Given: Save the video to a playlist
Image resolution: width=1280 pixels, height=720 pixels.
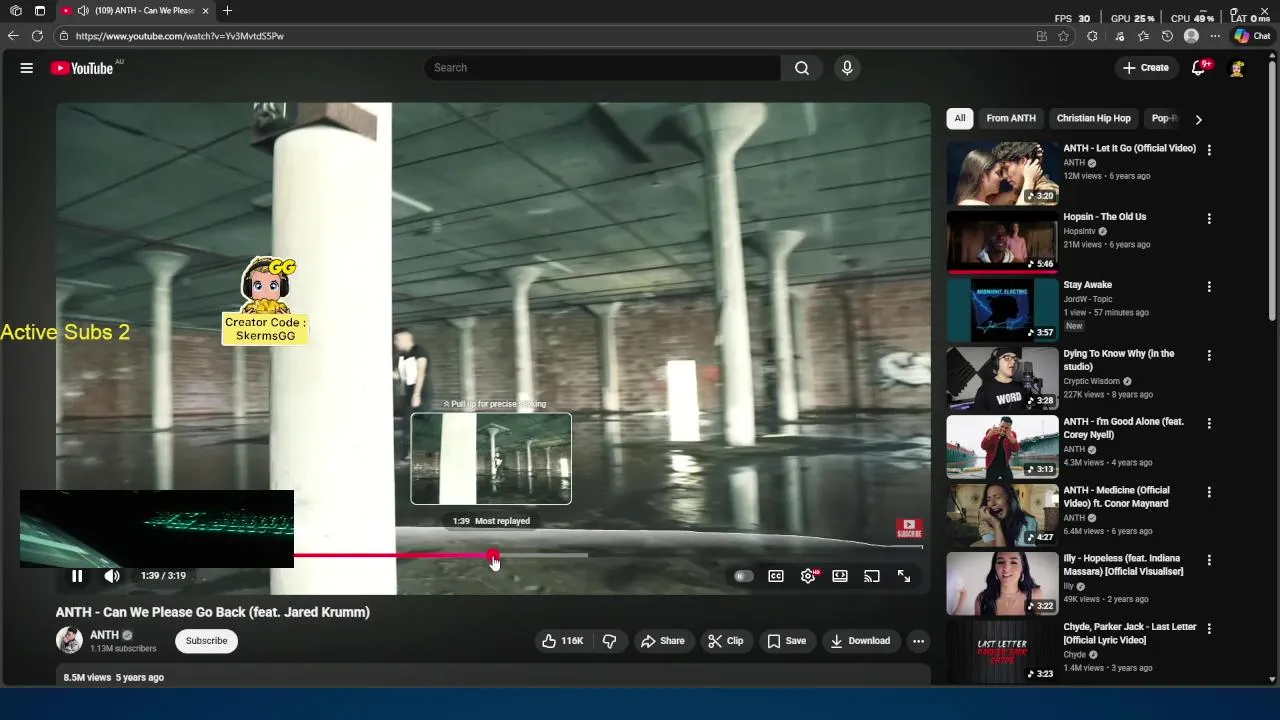Looking at the screenshot, I should [x=786, y=641].
